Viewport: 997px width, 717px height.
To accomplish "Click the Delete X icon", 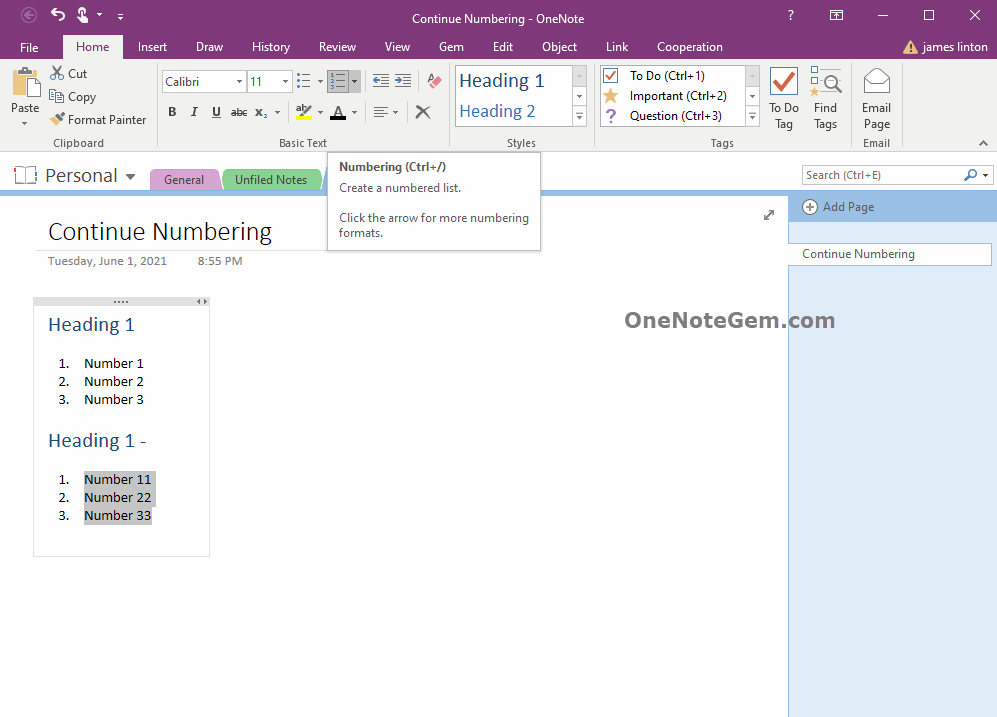I will pos(423,112).
